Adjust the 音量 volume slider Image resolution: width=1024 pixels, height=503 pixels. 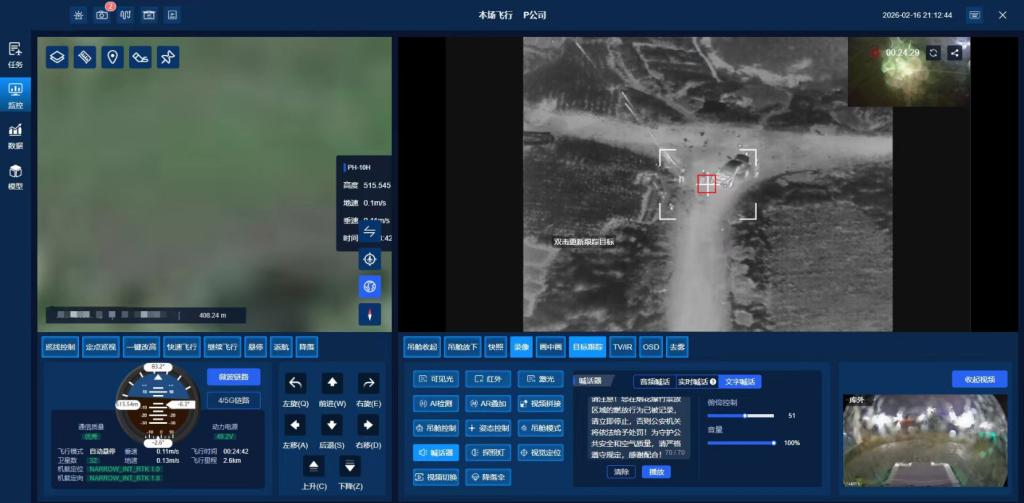point(741,442)
